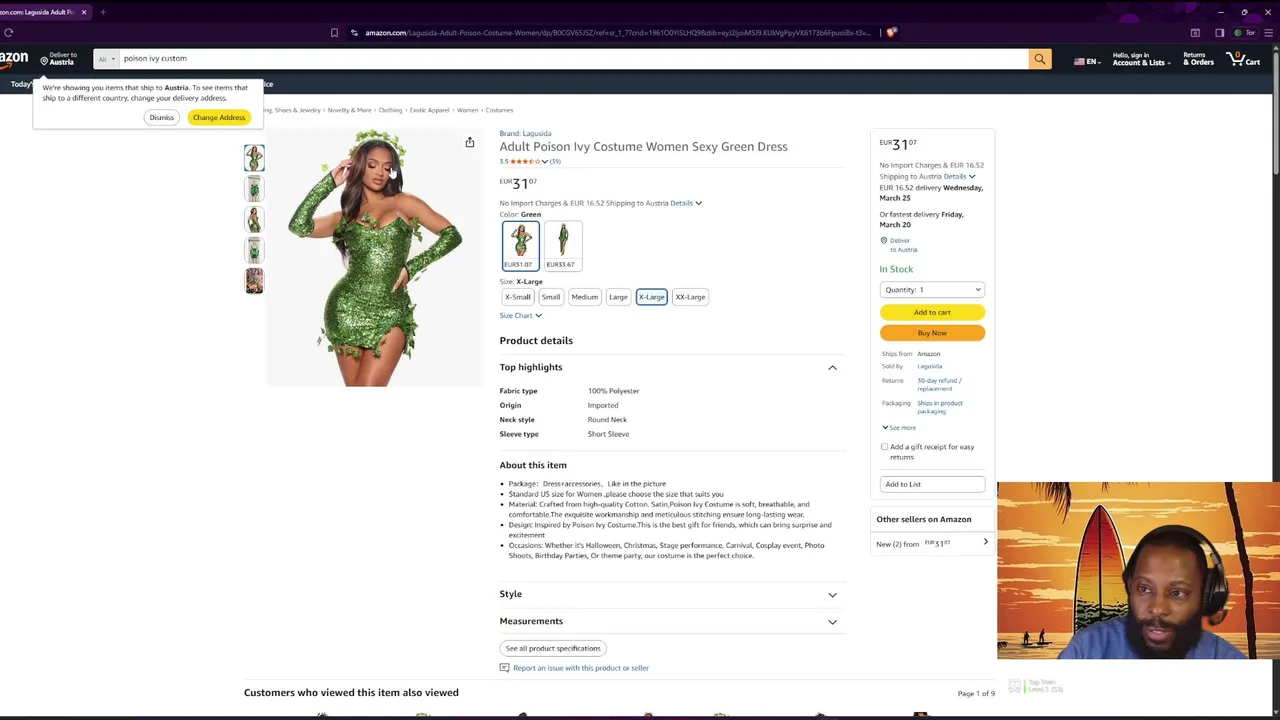The width and height of the screenshot is (1280, 720).
Task: Open Returns & Orders
Action: [1198, 59]
